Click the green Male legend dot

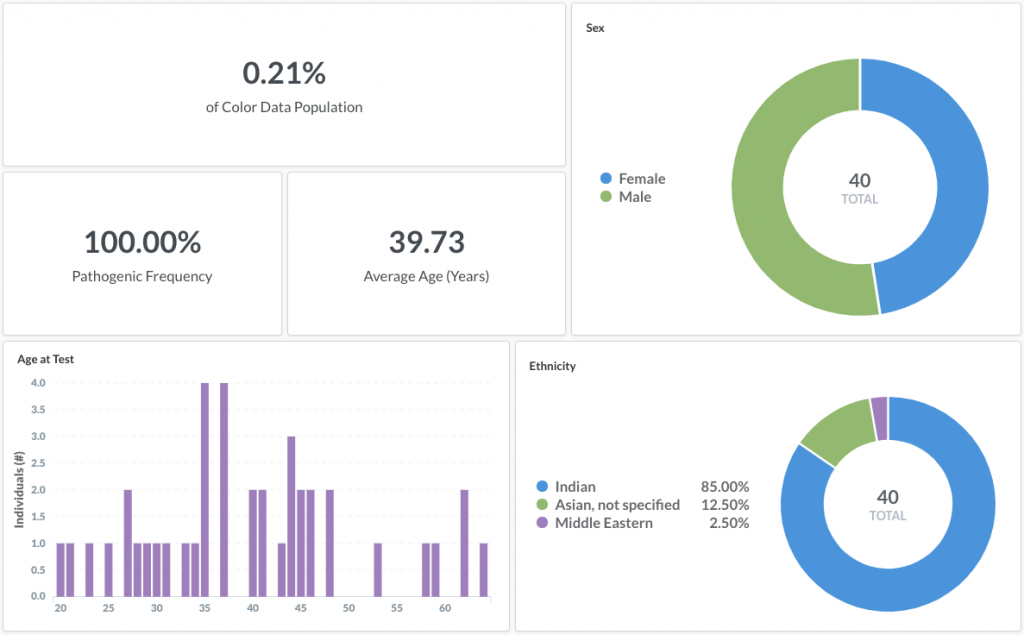tap(605, 198)
